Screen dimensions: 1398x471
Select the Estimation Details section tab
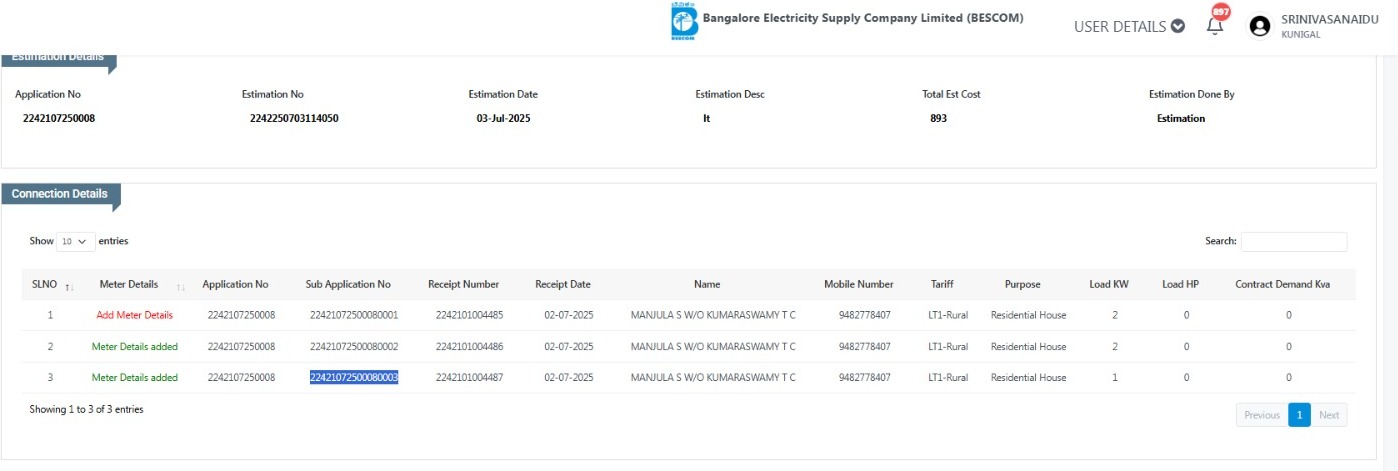pyautogui.click(x=58, y=58)
